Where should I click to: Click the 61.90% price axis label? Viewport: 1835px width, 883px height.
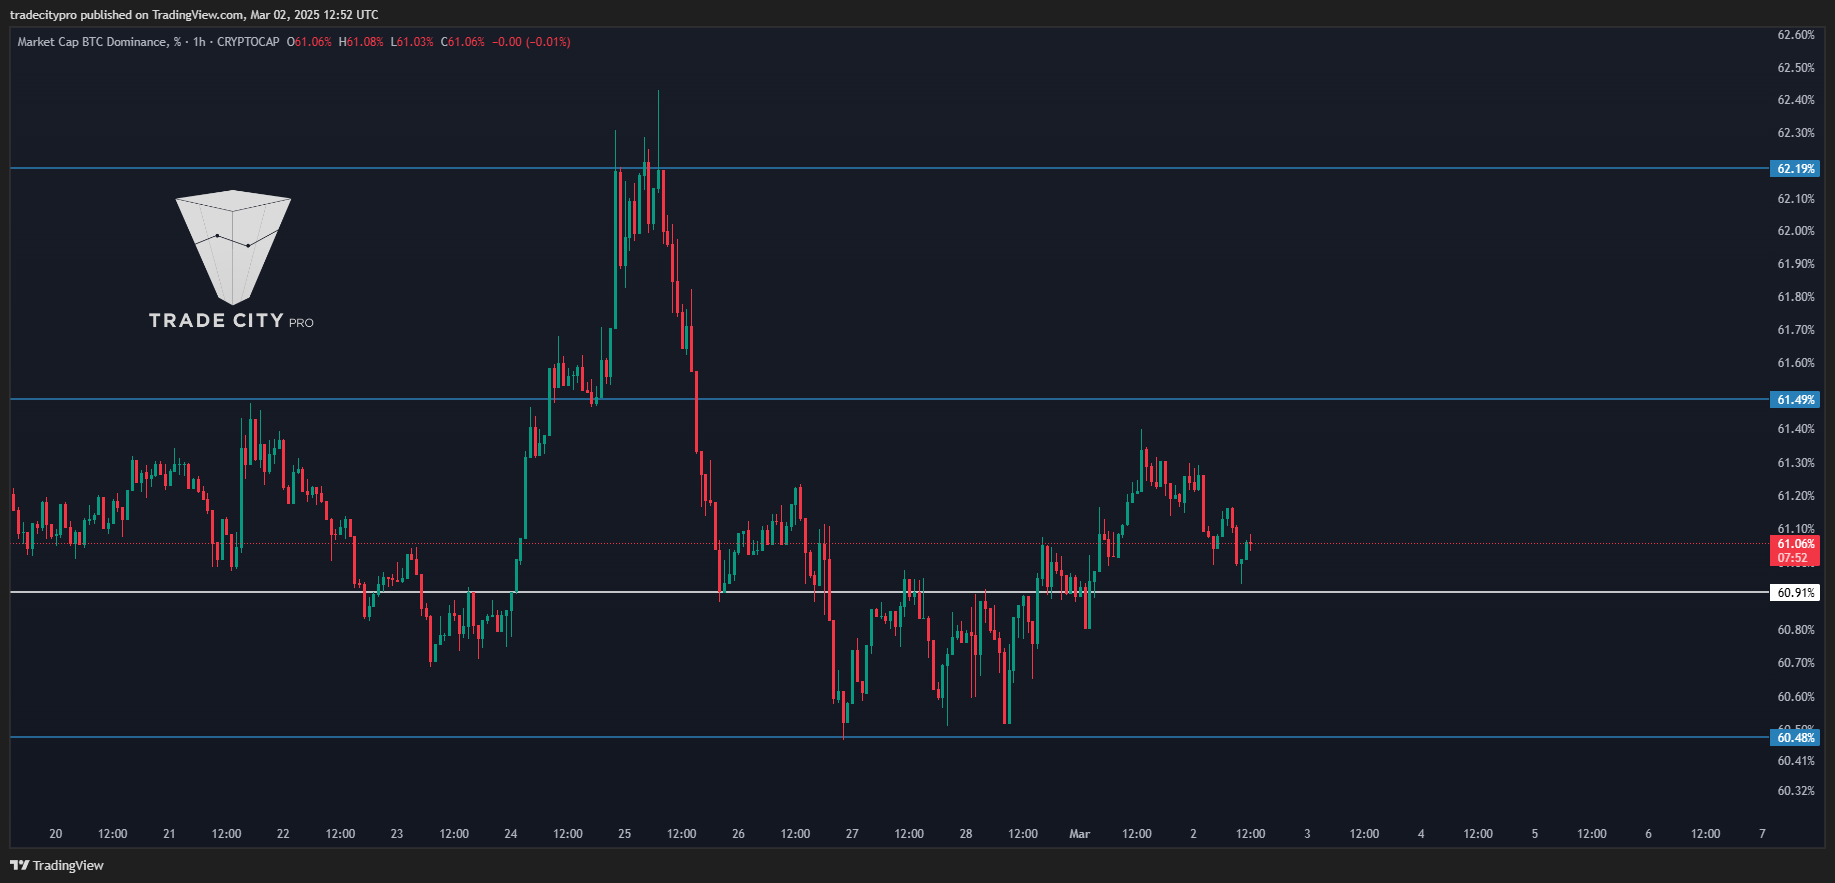pyautogui.click(x=1796, y=264)
